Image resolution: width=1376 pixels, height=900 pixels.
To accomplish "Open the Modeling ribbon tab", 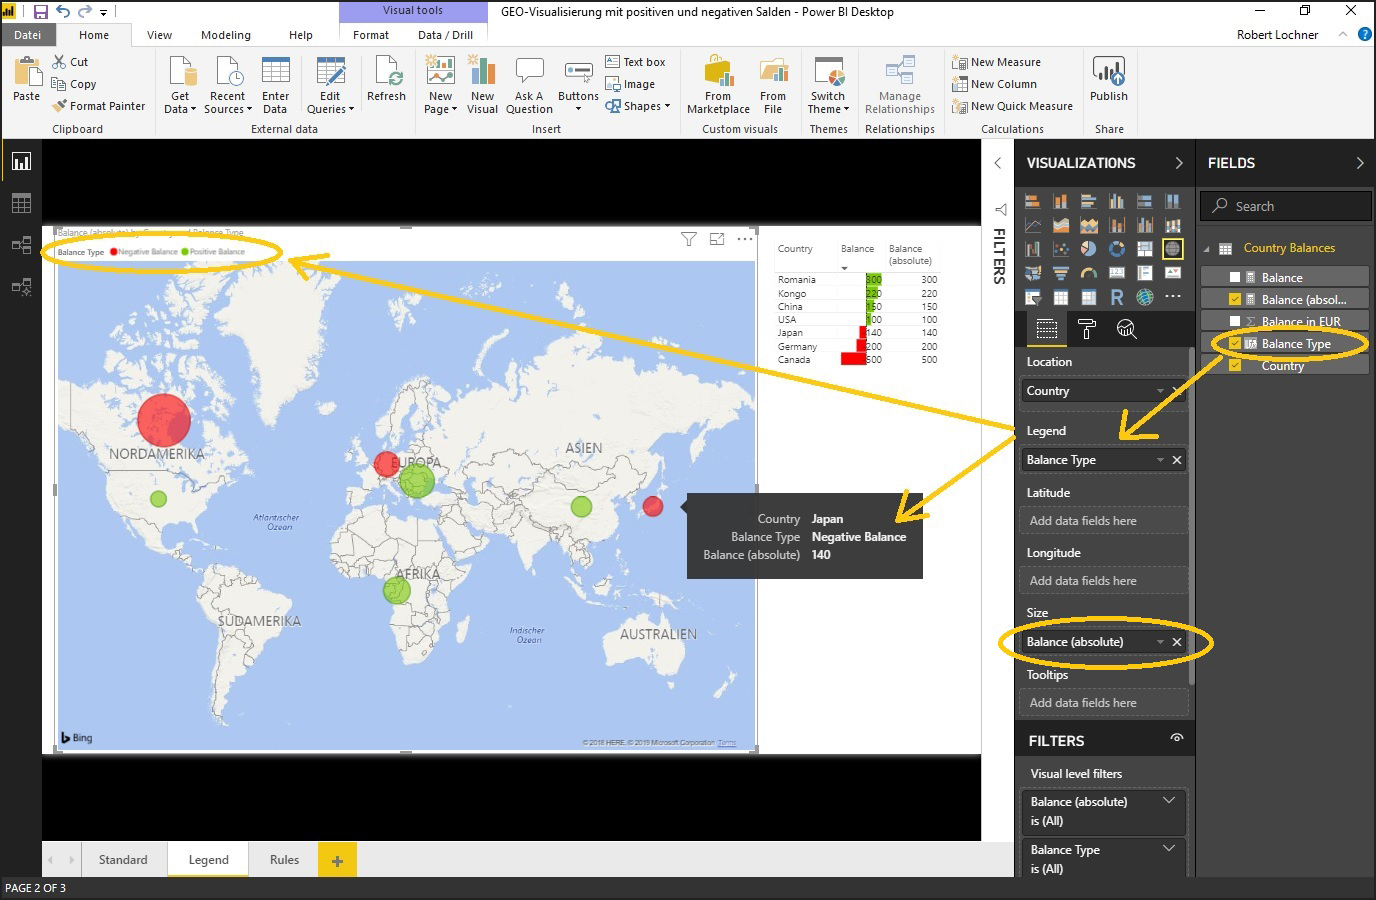I will click(226, 35).
